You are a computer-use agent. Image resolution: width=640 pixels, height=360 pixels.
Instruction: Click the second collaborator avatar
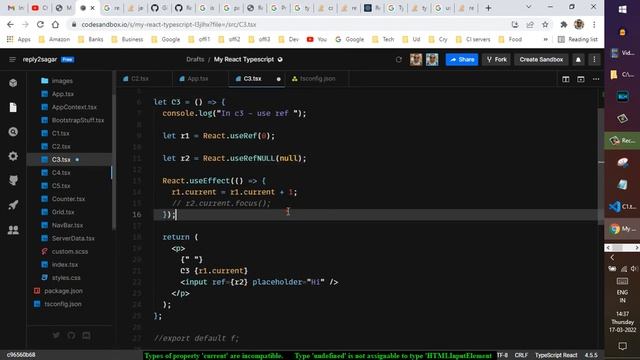(x=432, y=60)
